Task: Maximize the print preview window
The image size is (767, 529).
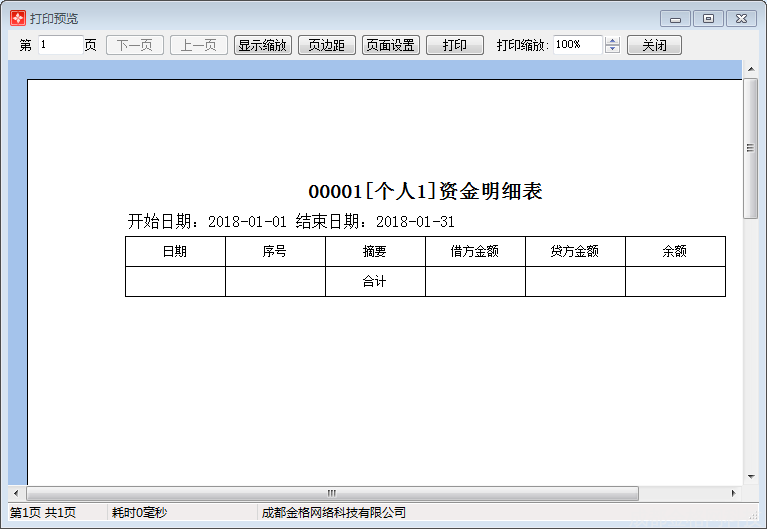Action: pyautogui.click(x=708, y=18)
